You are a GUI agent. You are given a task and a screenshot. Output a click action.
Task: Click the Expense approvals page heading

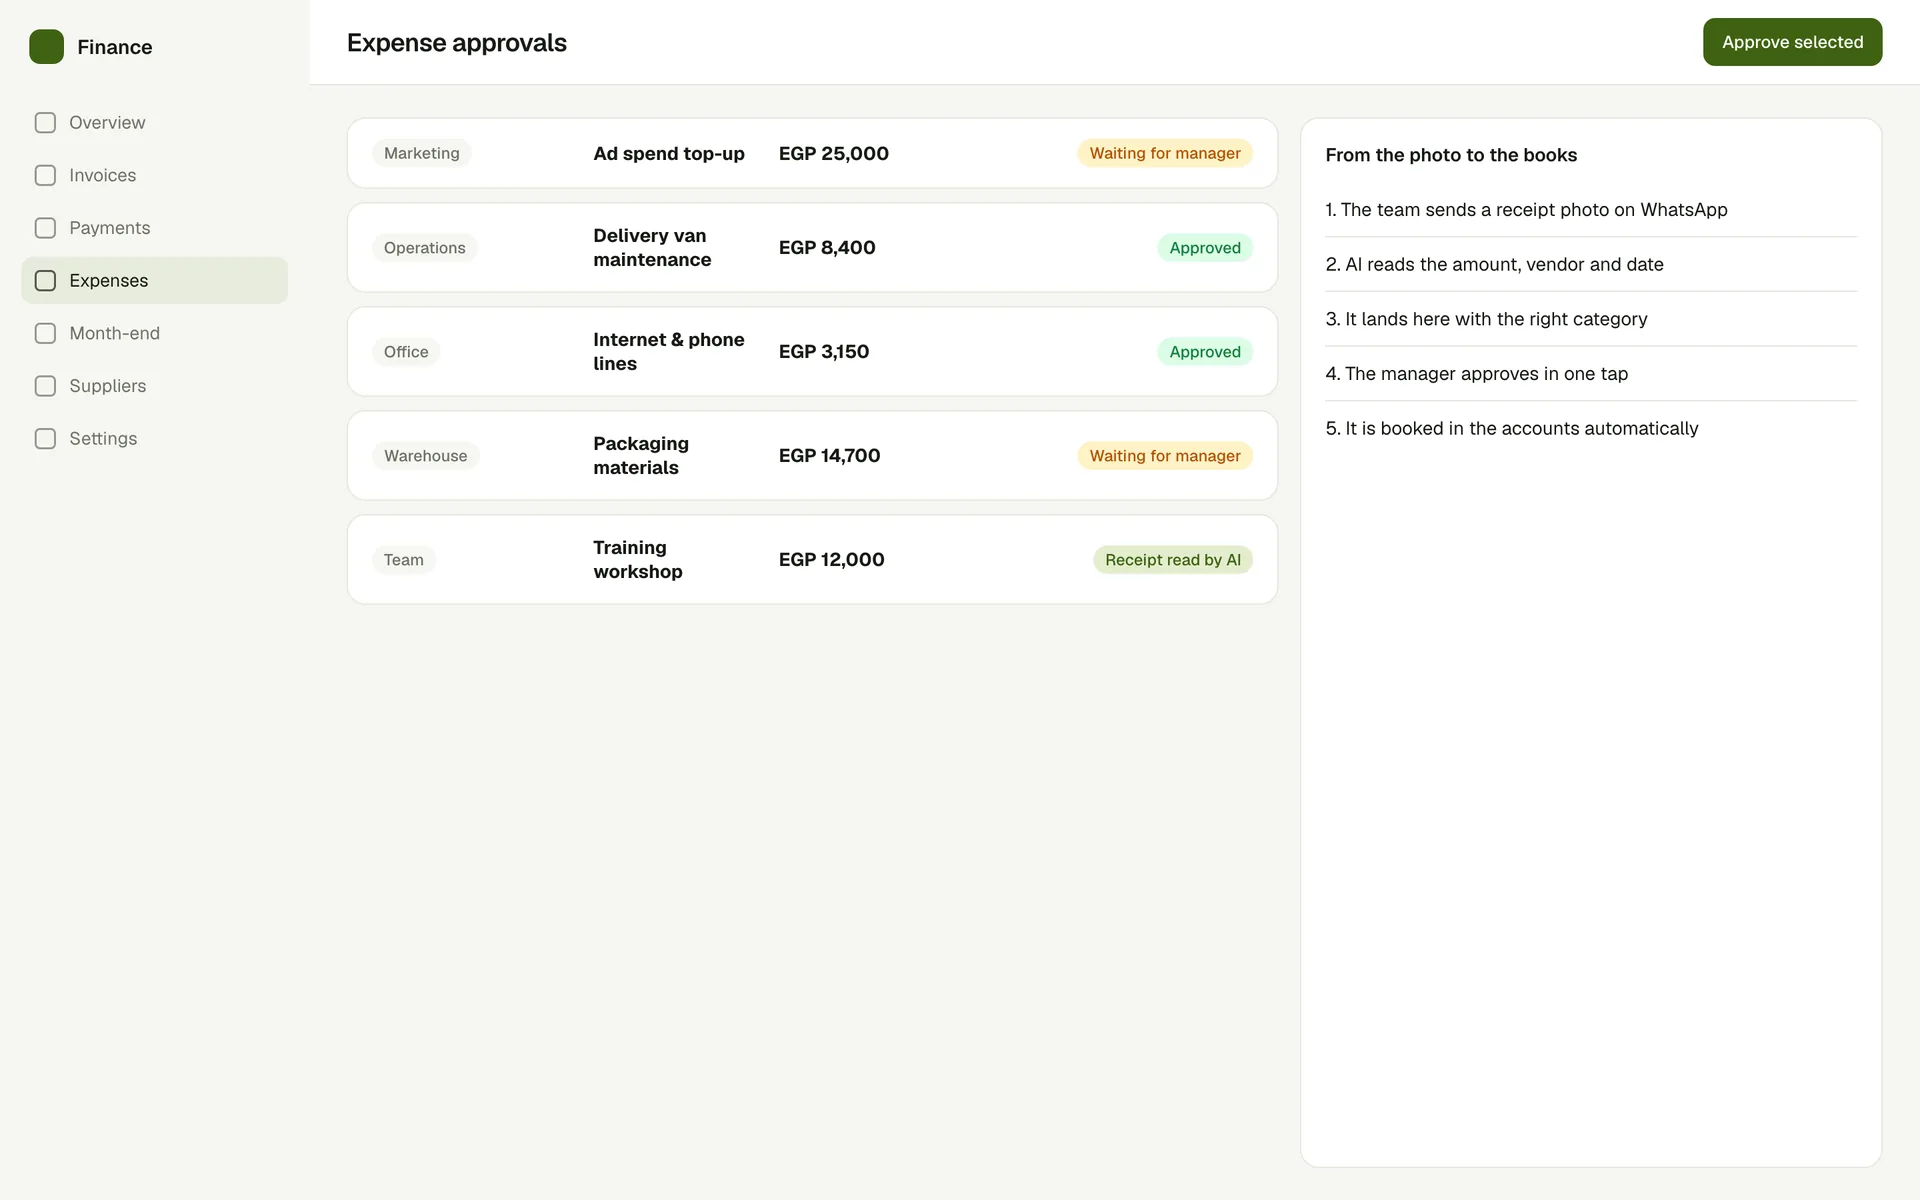point(457,43)
